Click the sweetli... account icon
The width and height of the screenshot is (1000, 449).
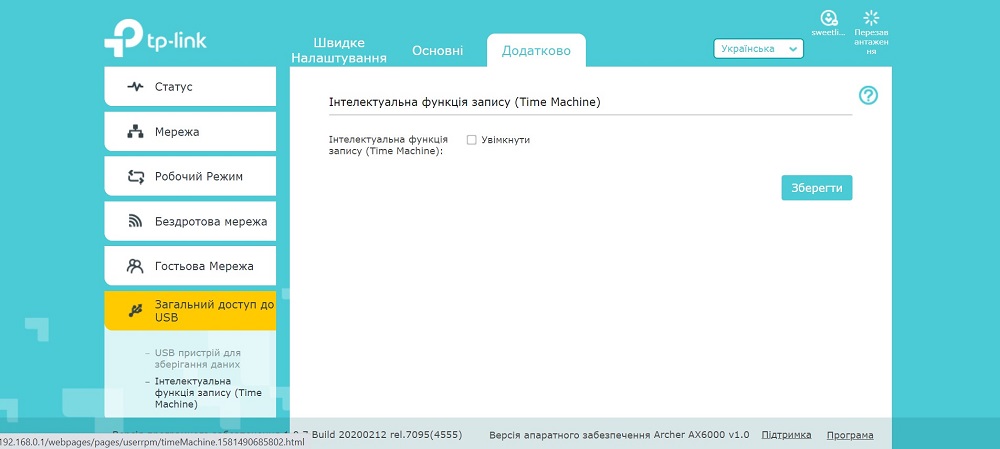pyautogui.click(x=828, y=18)
